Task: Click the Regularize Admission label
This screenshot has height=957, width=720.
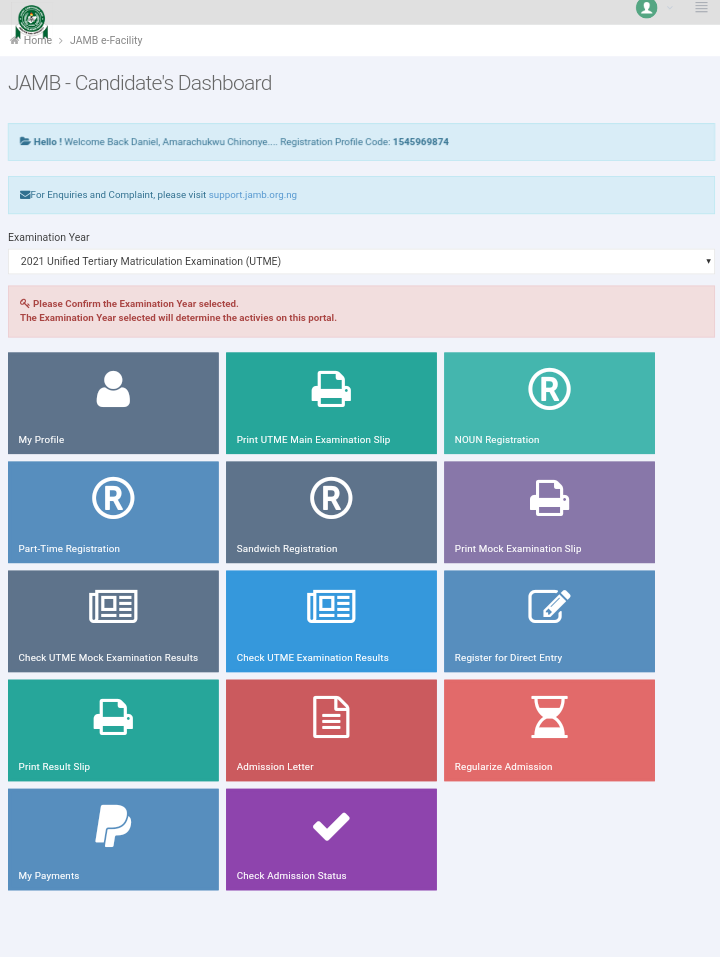Action: click(503, 767)
